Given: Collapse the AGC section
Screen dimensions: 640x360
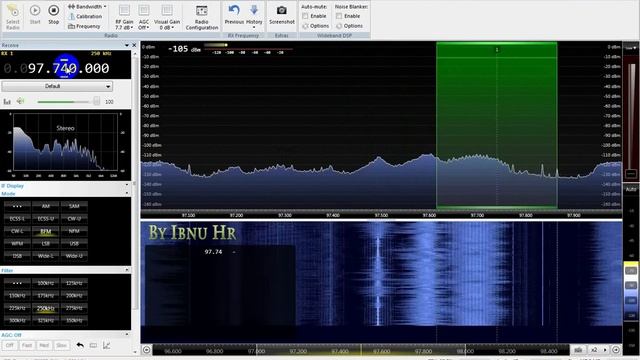Looking at the screenshot, I should tap(127, 335).
